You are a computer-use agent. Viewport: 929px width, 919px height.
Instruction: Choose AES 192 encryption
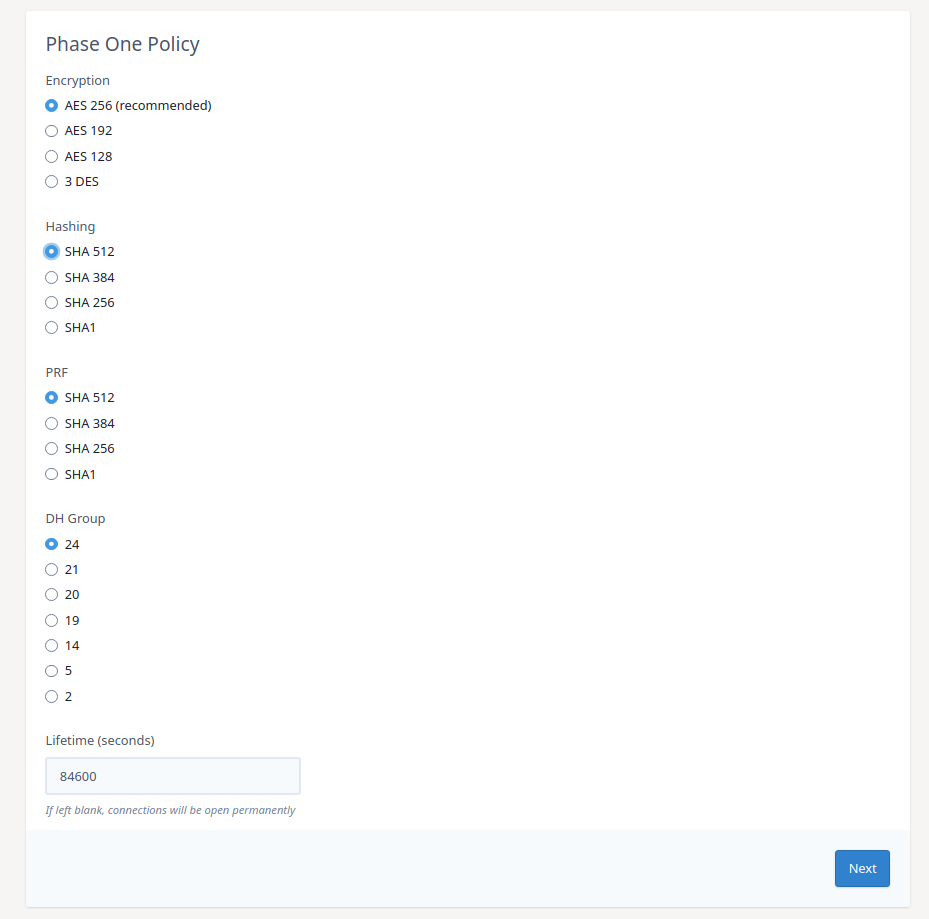point(51,130)
